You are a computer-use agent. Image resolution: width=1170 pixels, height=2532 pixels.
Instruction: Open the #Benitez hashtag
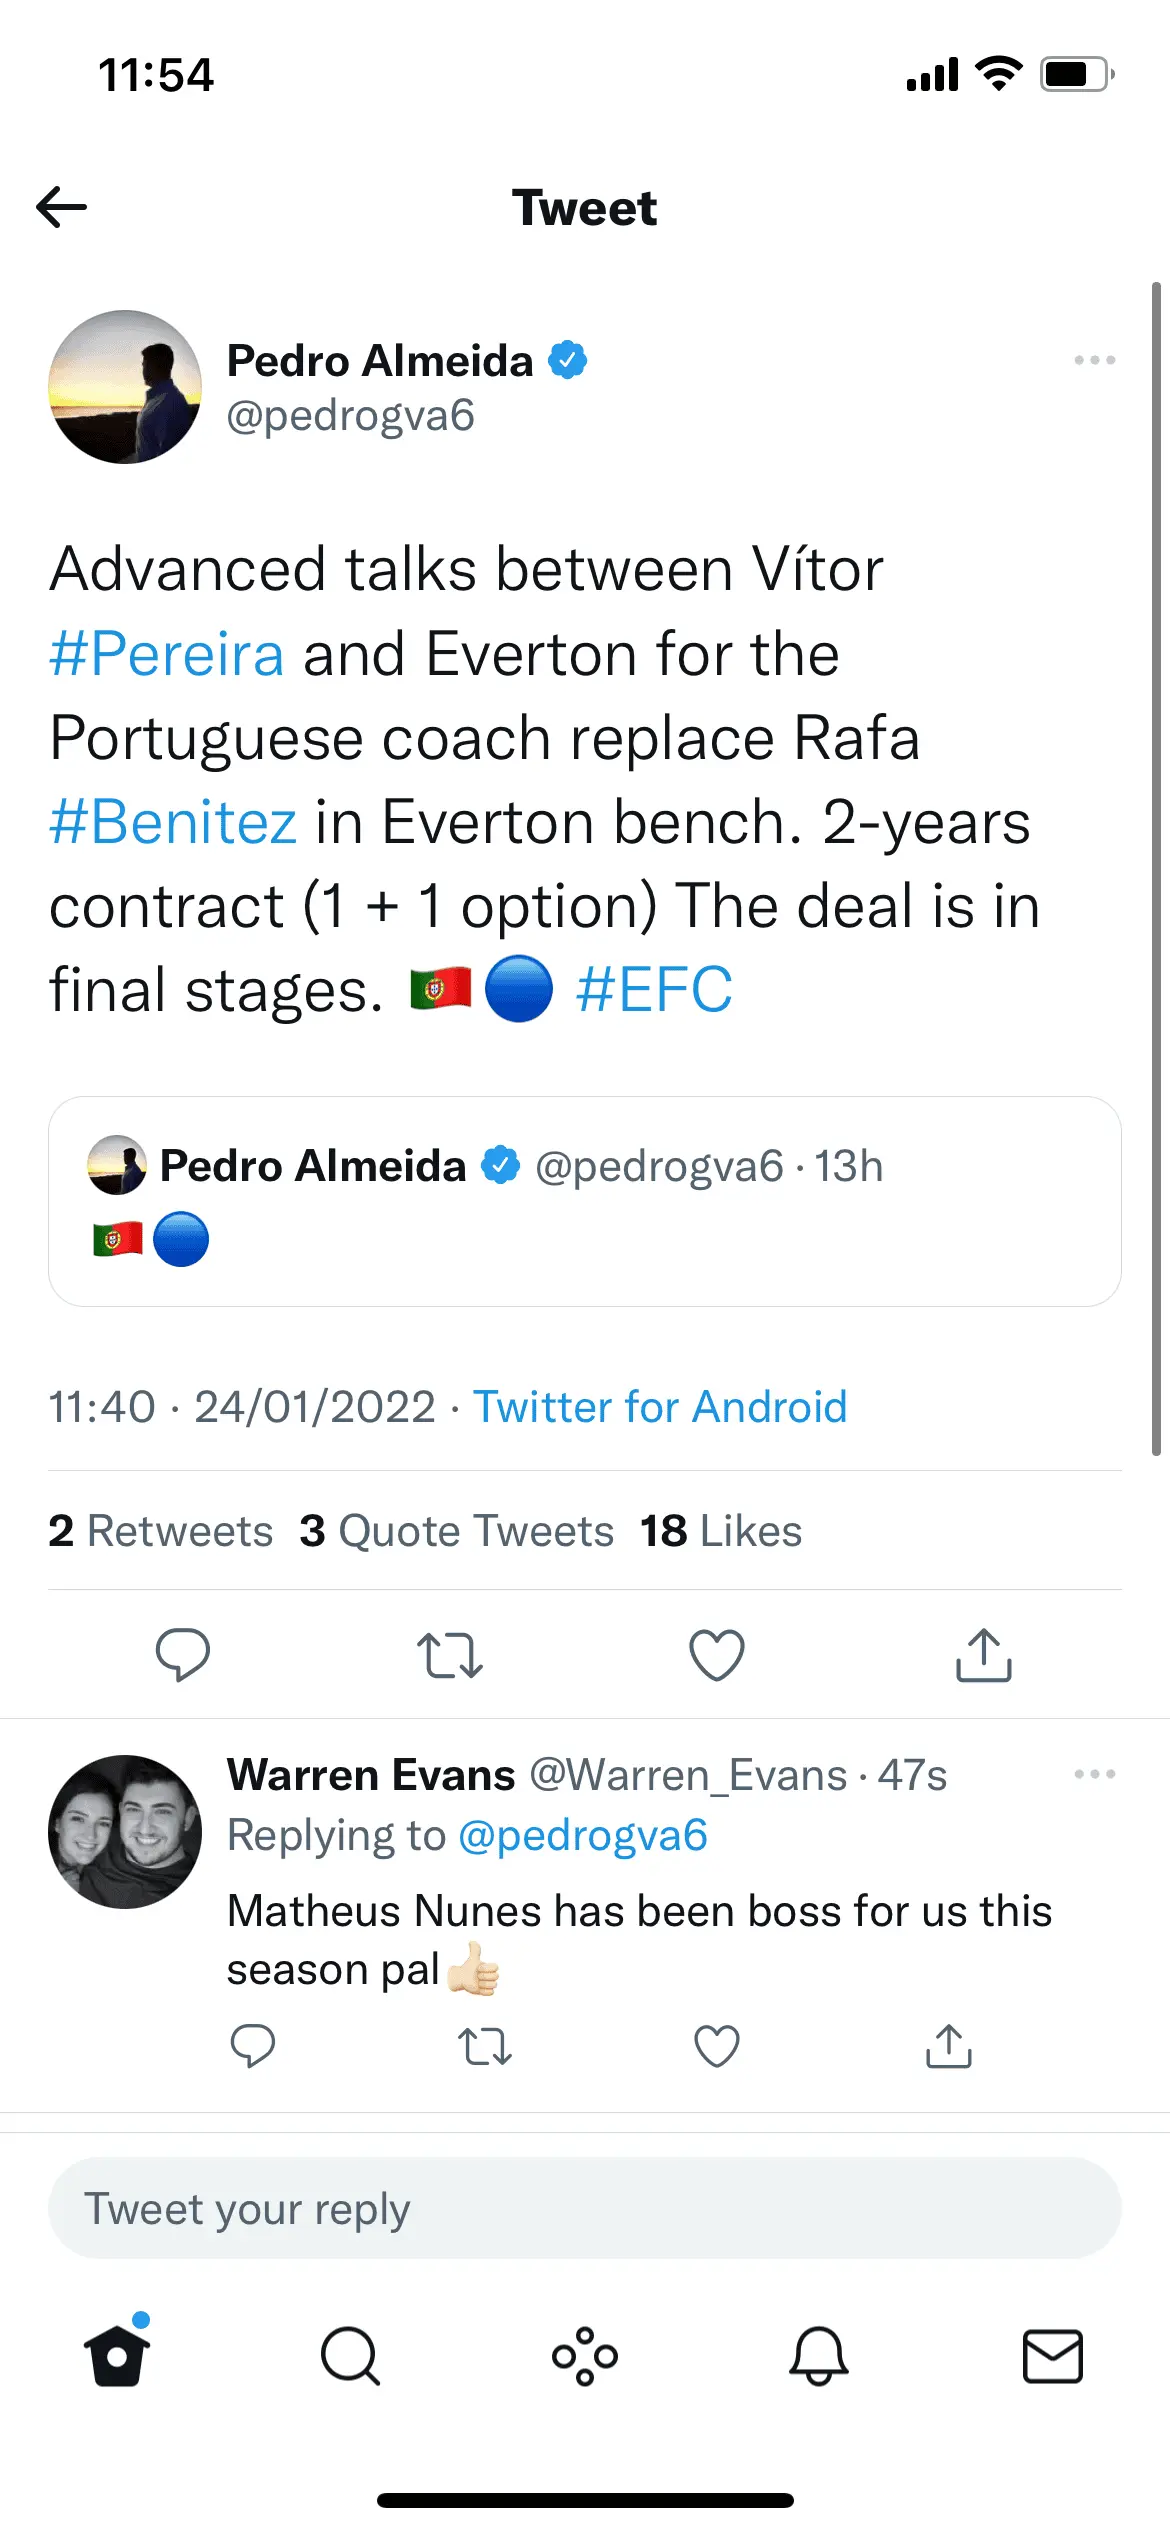pos(173,822)
